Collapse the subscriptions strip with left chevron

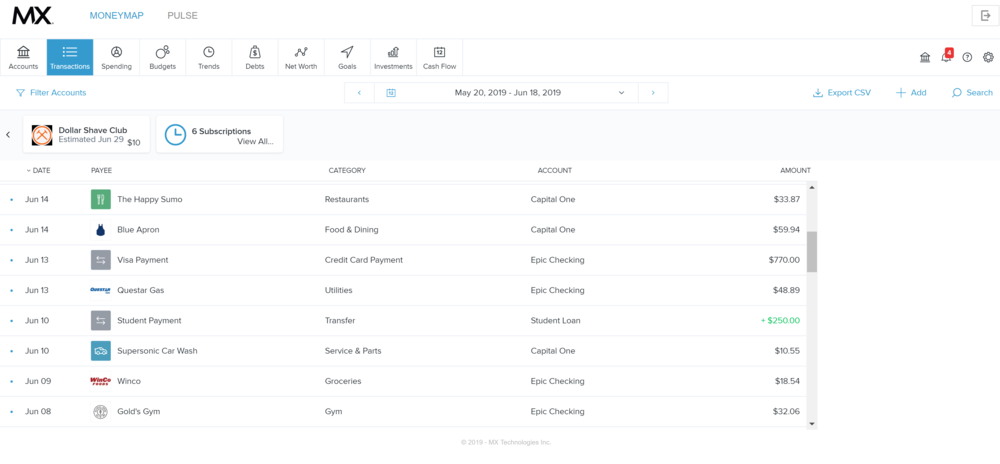8,134
